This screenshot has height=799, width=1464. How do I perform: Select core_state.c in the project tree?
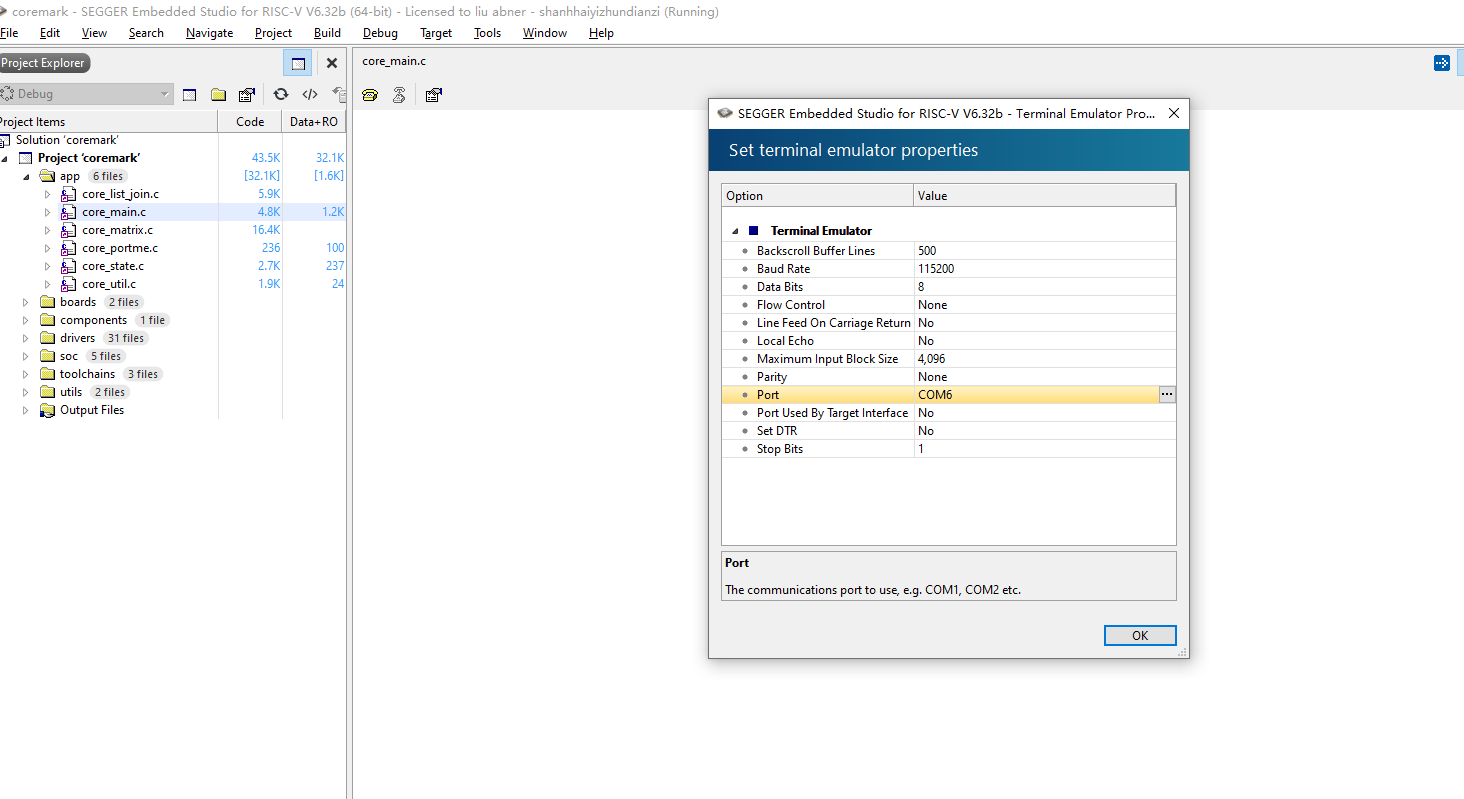[113, 266]
